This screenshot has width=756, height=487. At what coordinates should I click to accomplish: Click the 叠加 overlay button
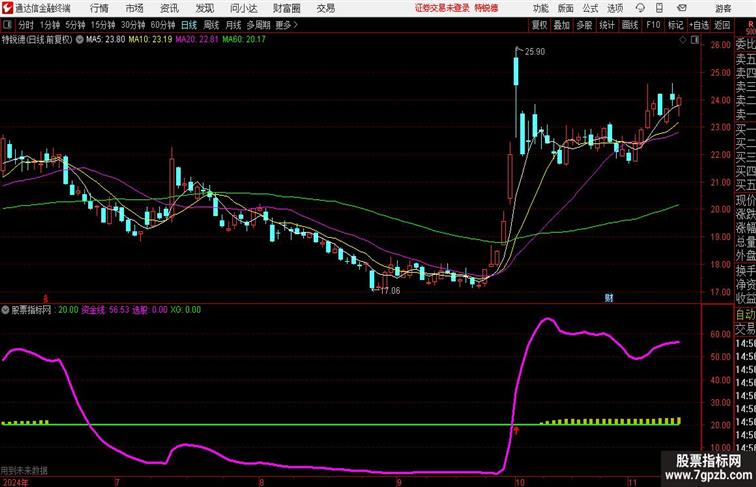point(561,25)
